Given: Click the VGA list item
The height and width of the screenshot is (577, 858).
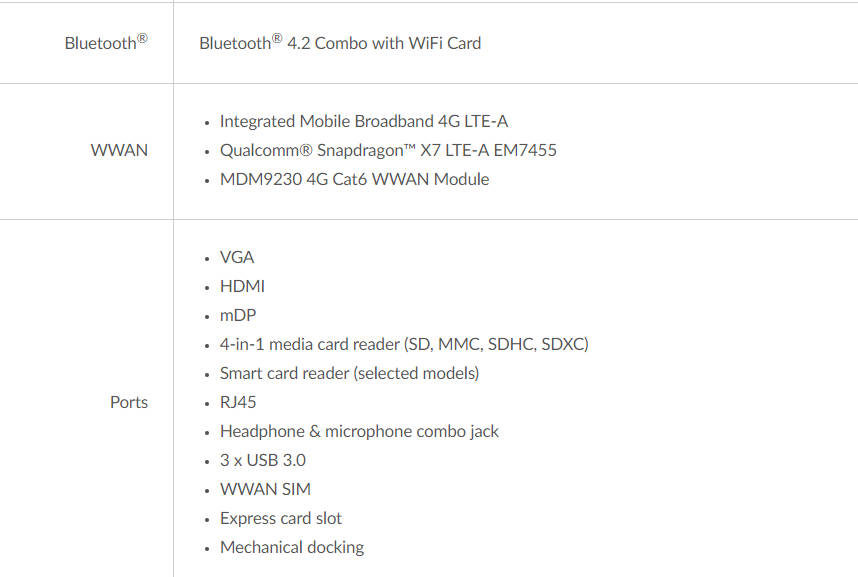Looking at the screenshot, I should pos(237,257).
